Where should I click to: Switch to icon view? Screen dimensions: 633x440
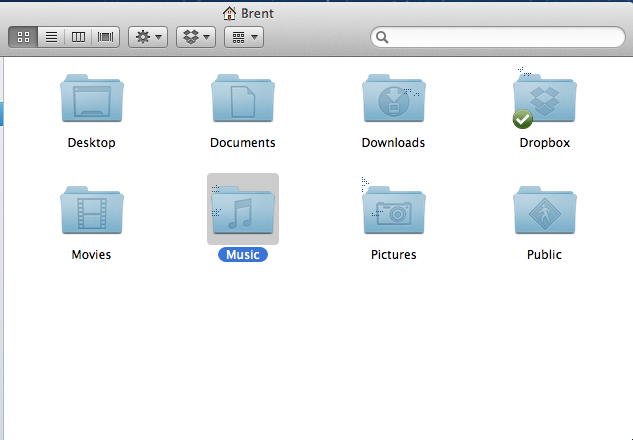[x=23, y=37]
